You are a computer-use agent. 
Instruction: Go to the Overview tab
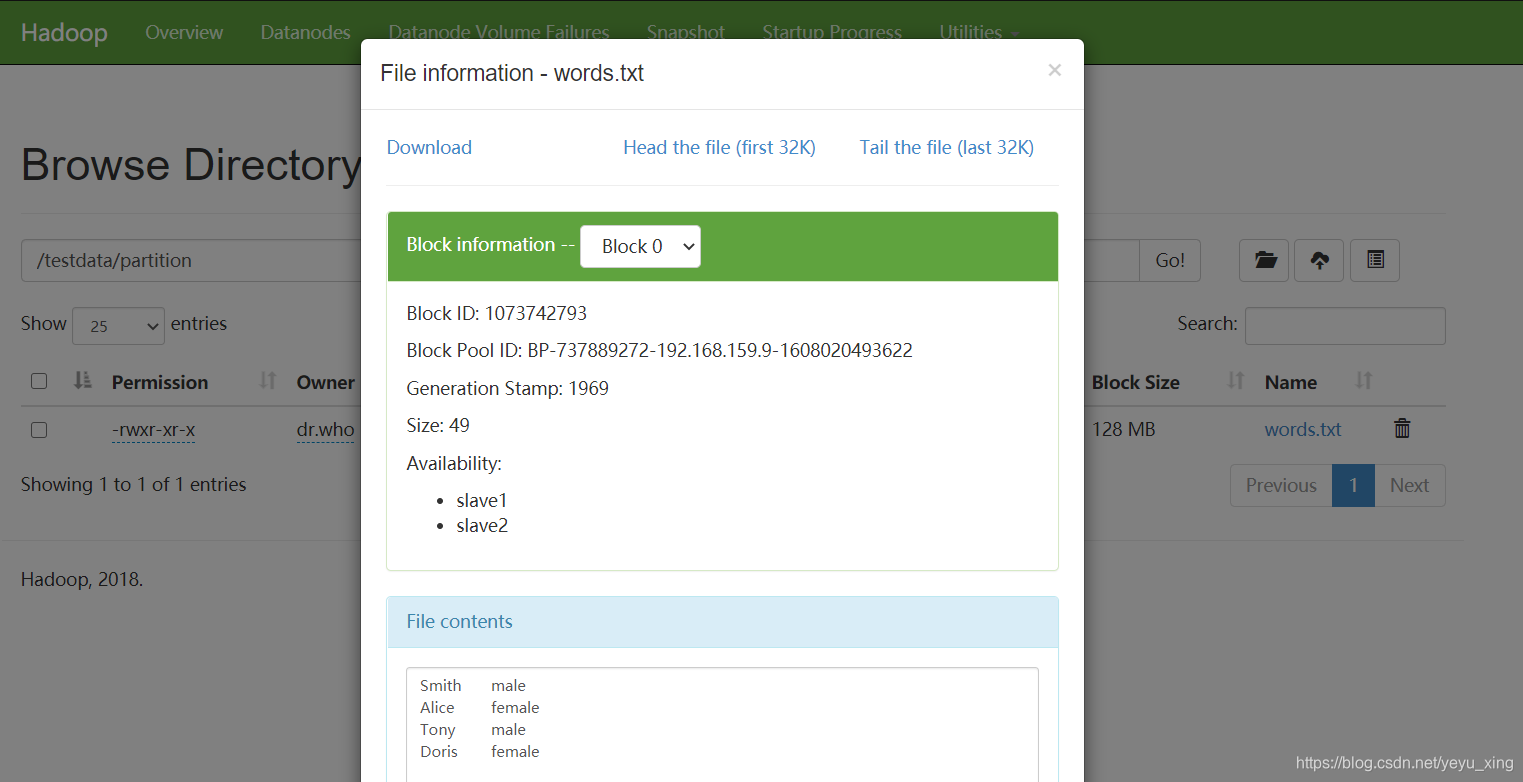[184, 32]
